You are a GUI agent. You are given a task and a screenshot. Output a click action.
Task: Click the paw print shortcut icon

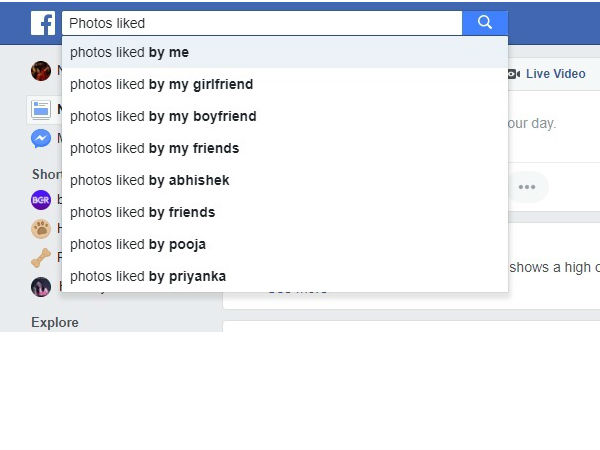[x=41, y=229]
